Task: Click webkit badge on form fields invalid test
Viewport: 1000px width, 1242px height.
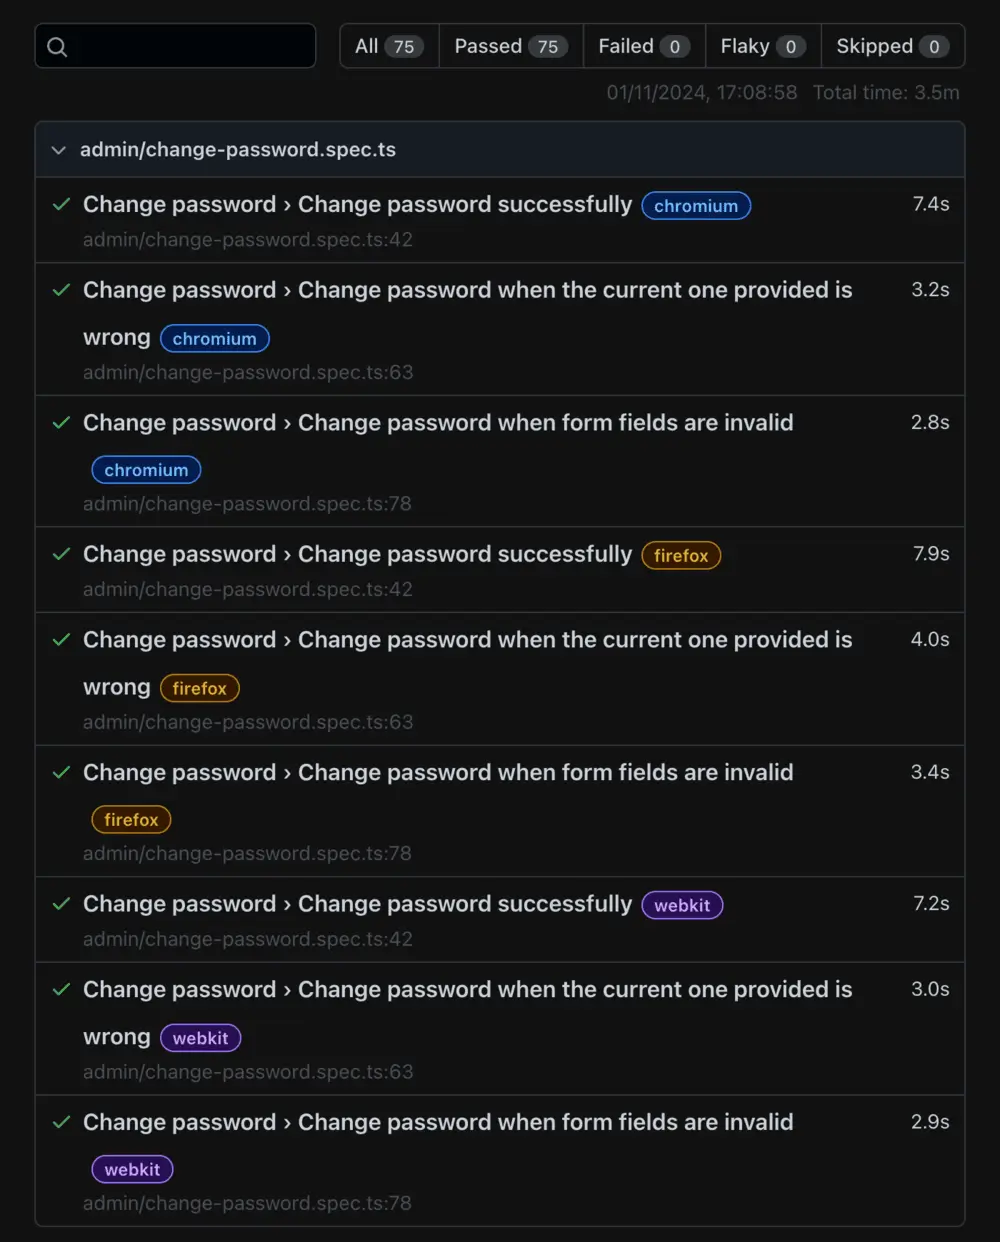Action: coord(132,1170)
